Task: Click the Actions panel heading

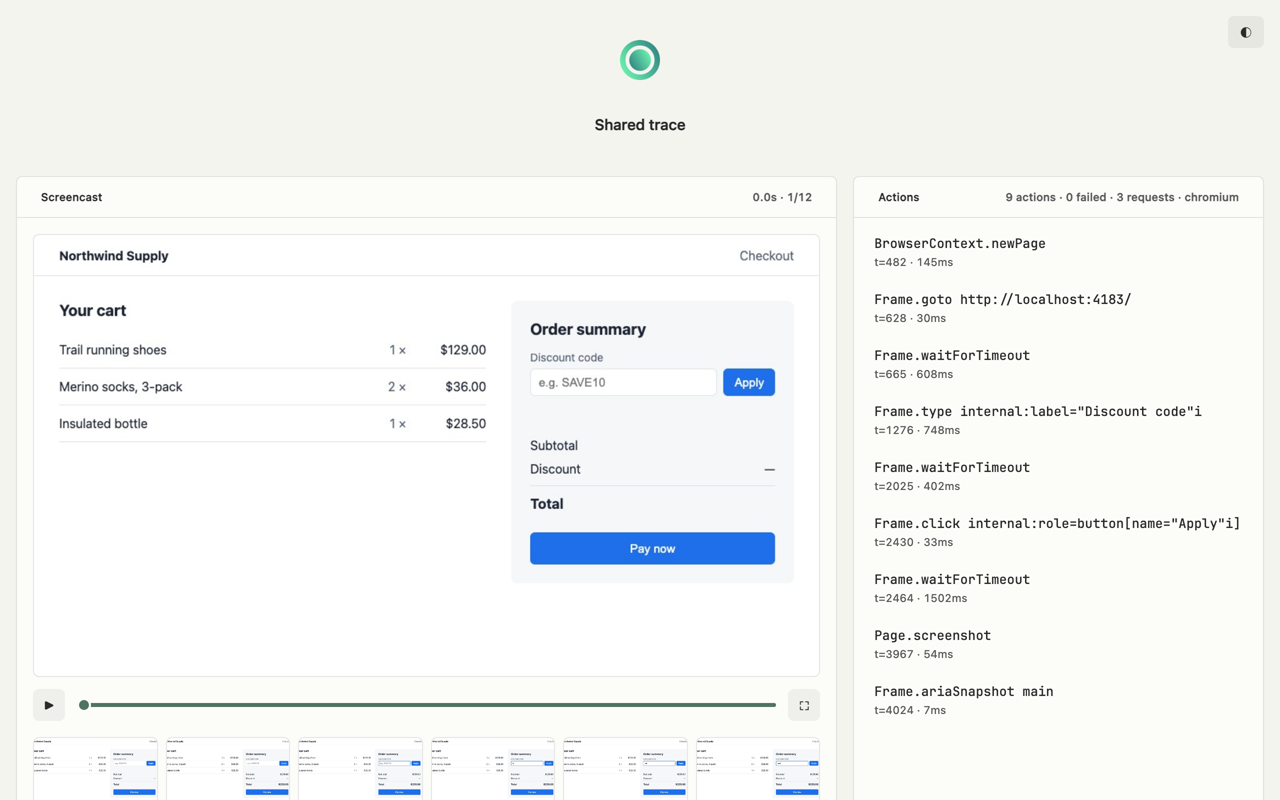Action: coord(898,197)
